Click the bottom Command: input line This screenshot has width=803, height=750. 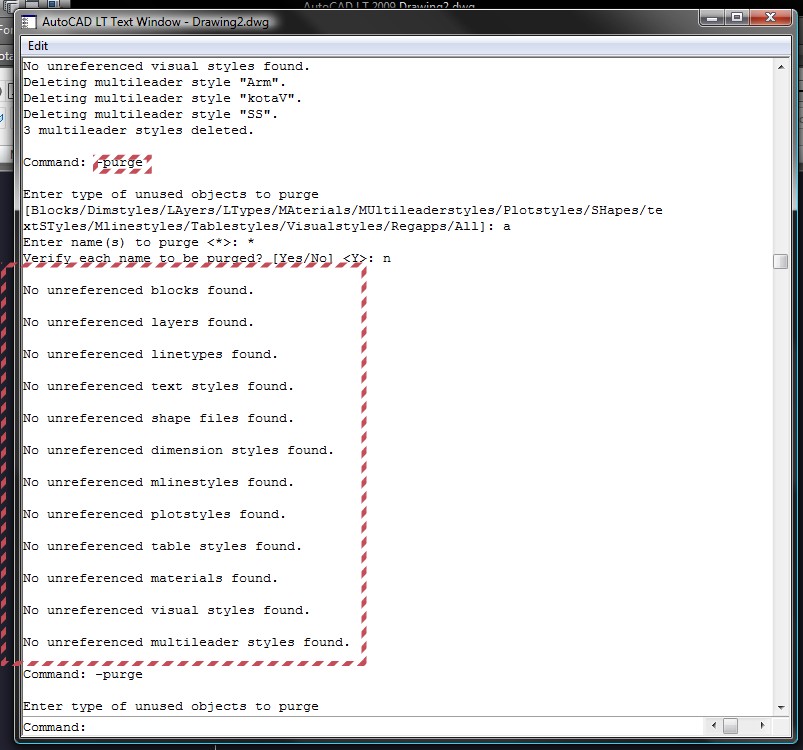(x=364, y=726)
